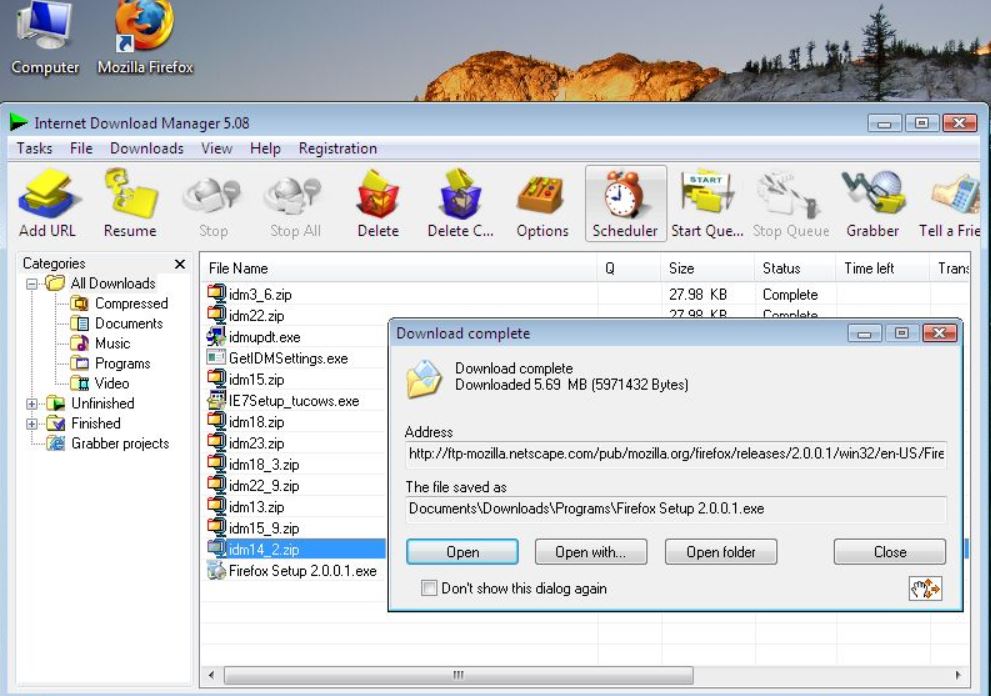Enable "Don't show this dialog again" checkbox
The height and width of the screenshot is (696, 991).
[x=429, y=588]
